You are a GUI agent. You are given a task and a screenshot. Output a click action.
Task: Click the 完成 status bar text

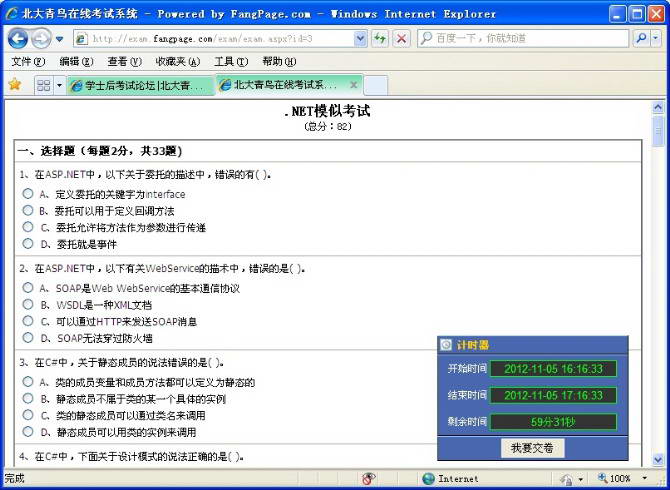15,478
